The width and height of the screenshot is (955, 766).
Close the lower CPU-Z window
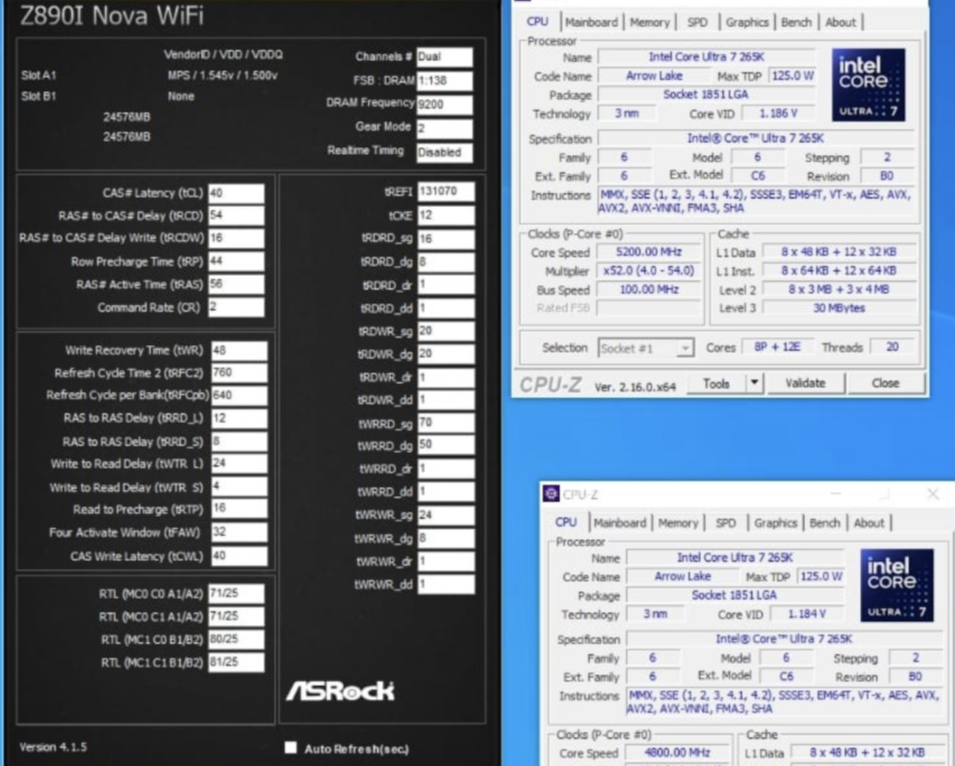932,494
